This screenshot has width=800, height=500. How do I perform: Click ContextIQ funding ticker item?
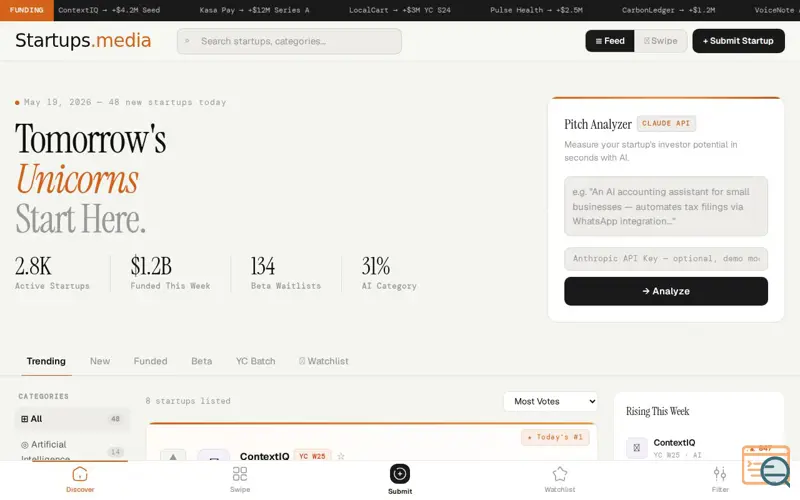pyautogui.click(x=109, y=10)
